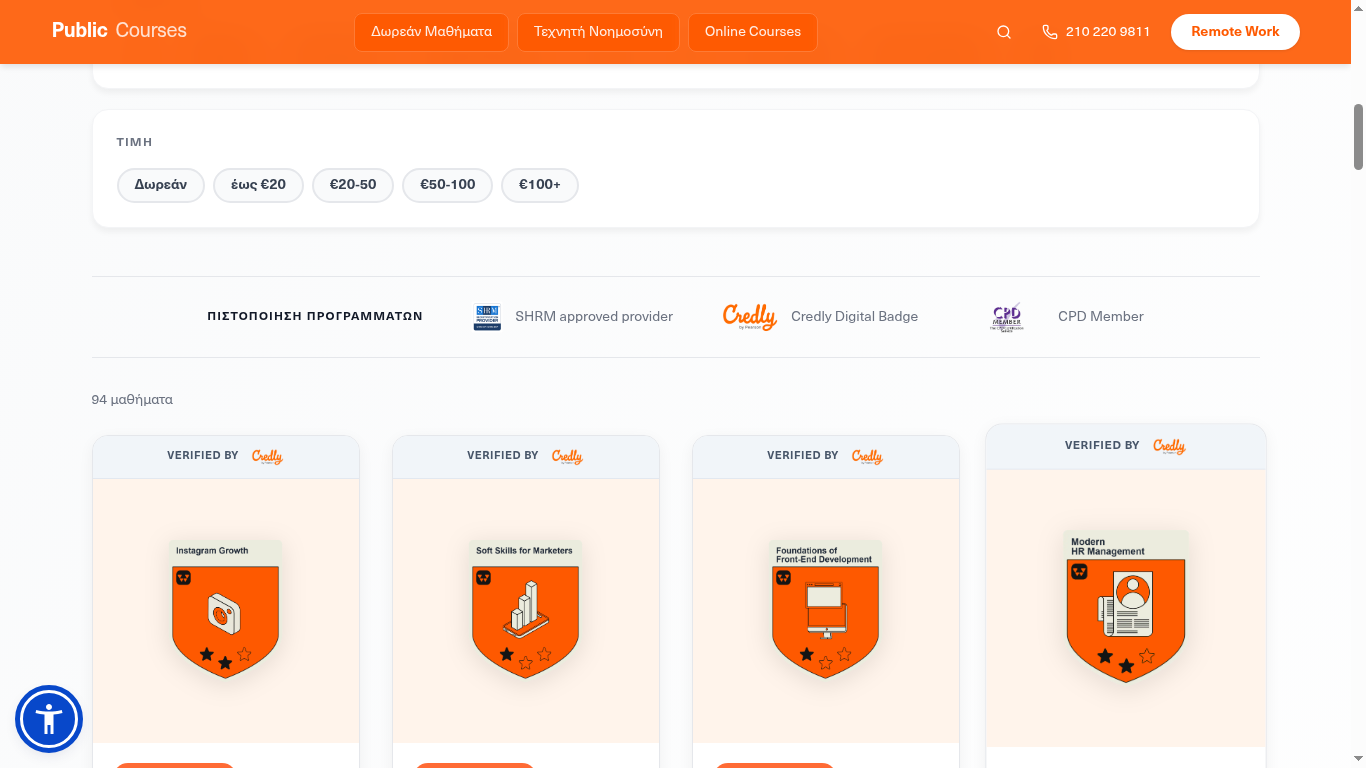Viewport: 1366px width, 768px height.
Task: Click the Remote Work button
Action: 1235,32
